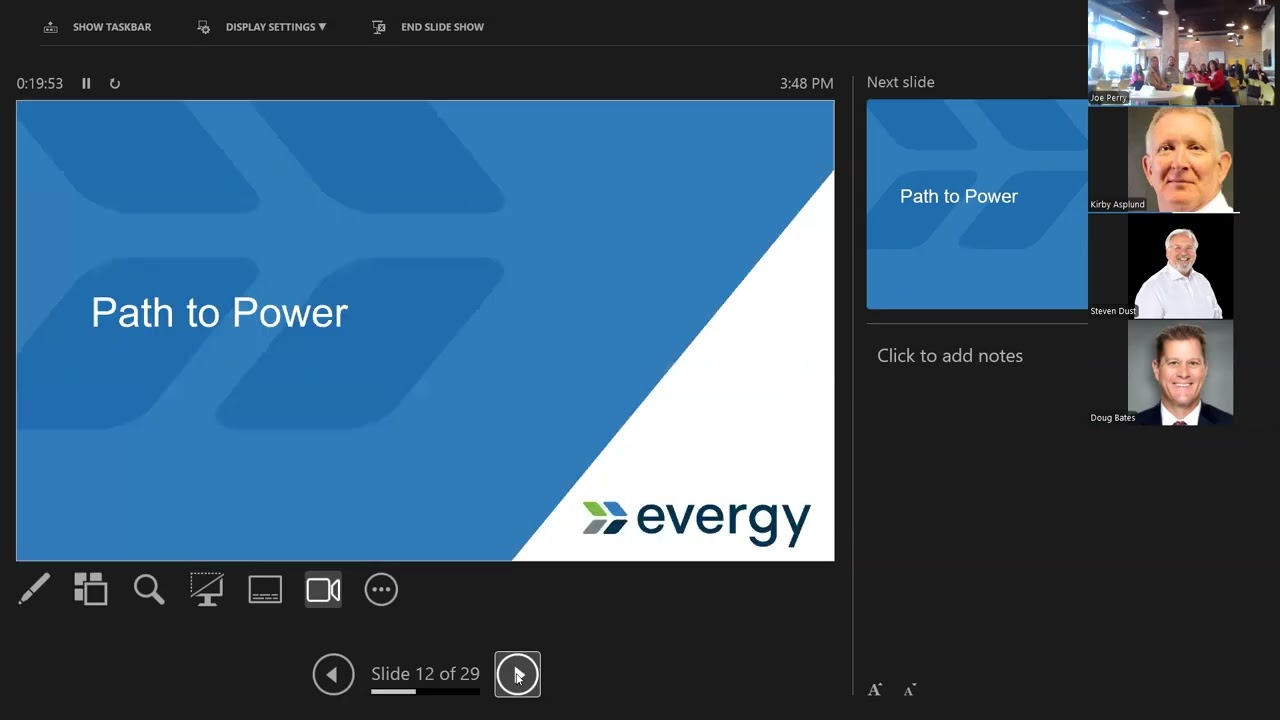Activate the zoom into slide magnifier
This screenshot has width=1280, height=720.
(149, 590)
